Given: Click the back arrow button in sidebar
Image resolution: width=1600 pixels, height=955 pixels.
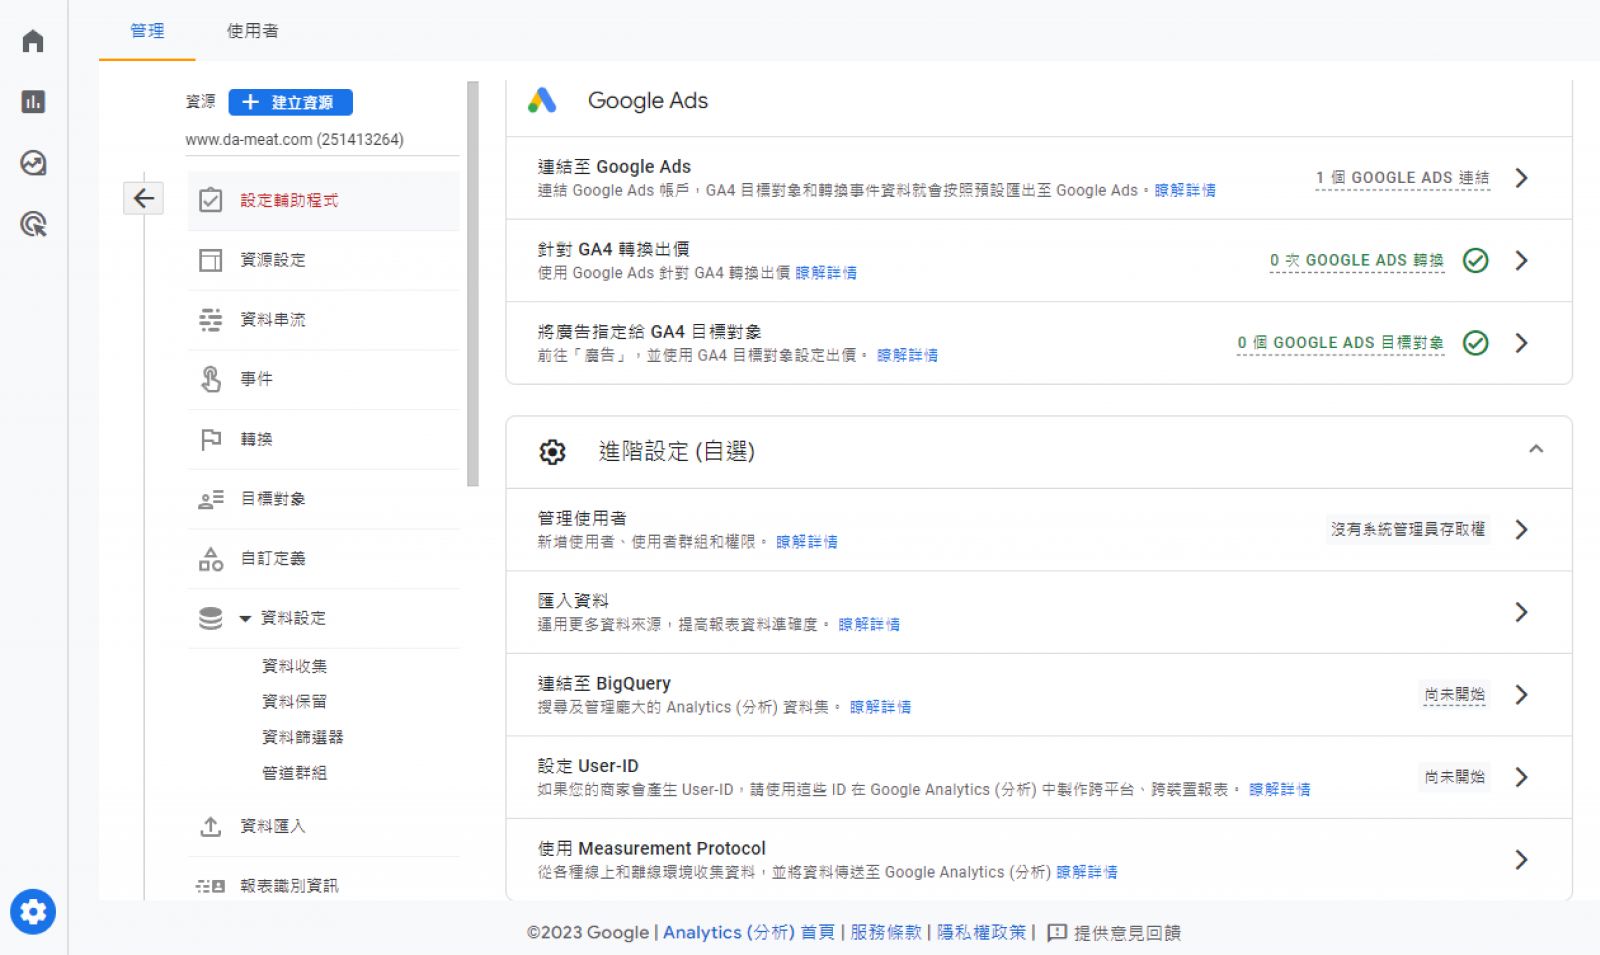Looking at the screenshot, I should 144,198.
